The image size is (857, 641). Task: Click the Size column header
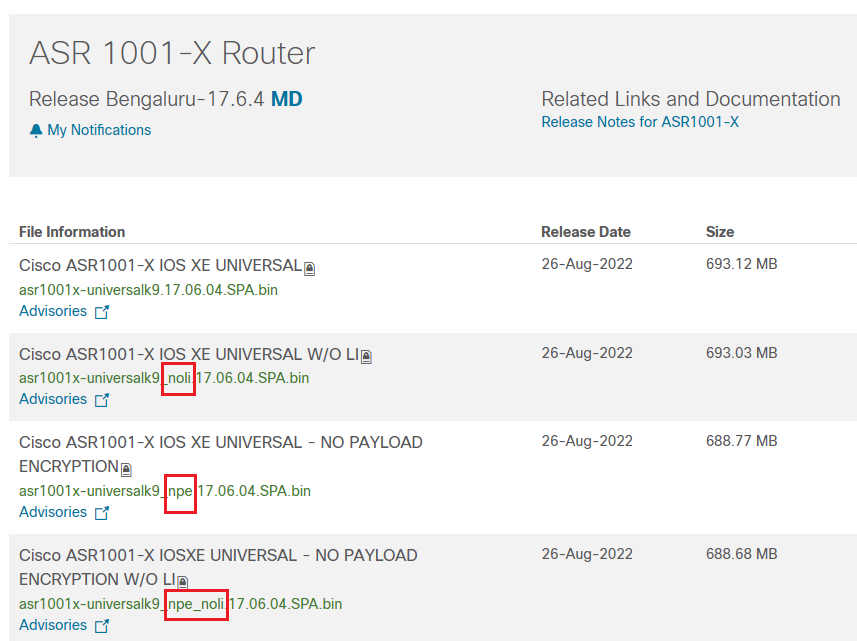click(720, 232)
